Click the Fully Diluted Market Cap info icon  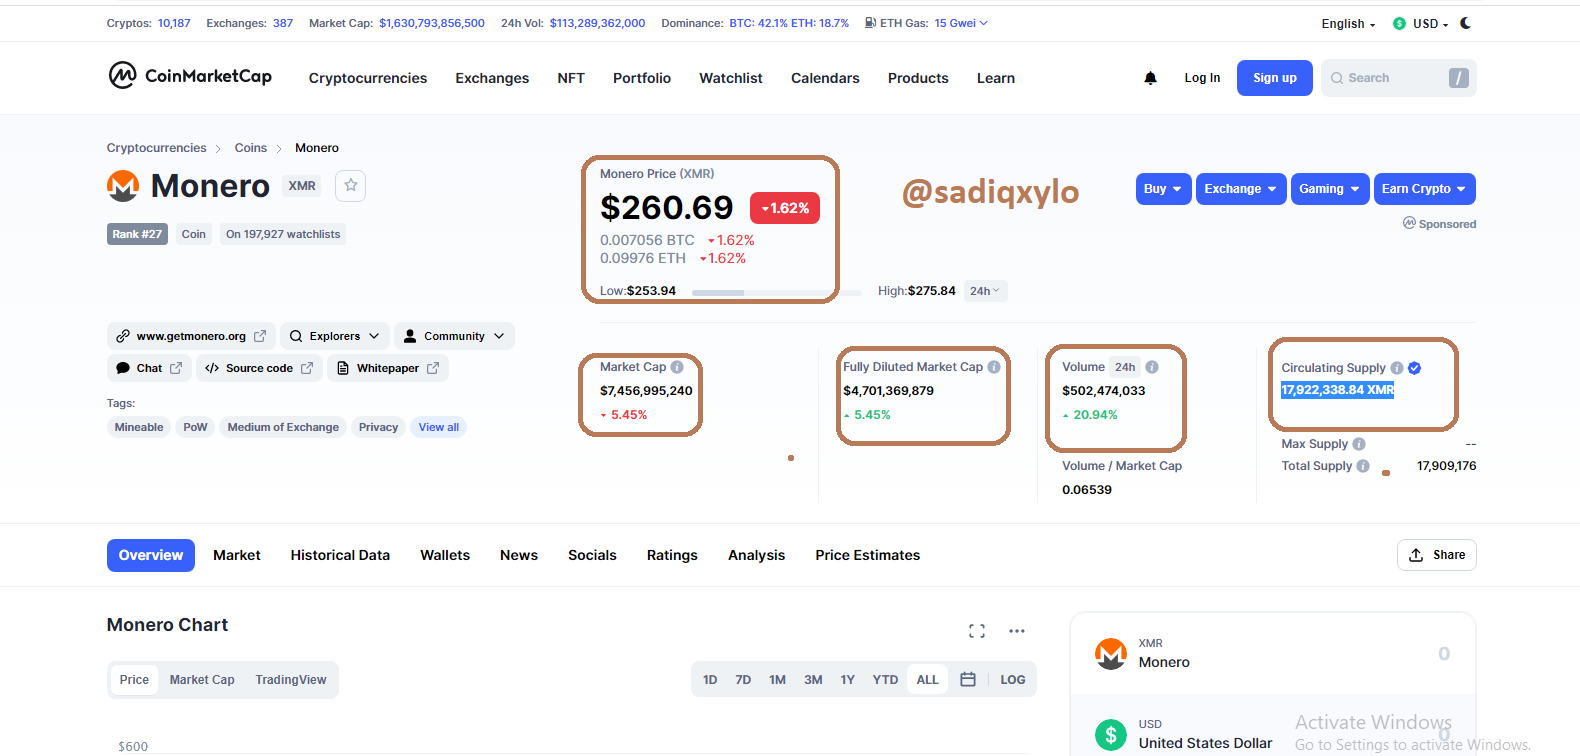click(x=994, y=367)
